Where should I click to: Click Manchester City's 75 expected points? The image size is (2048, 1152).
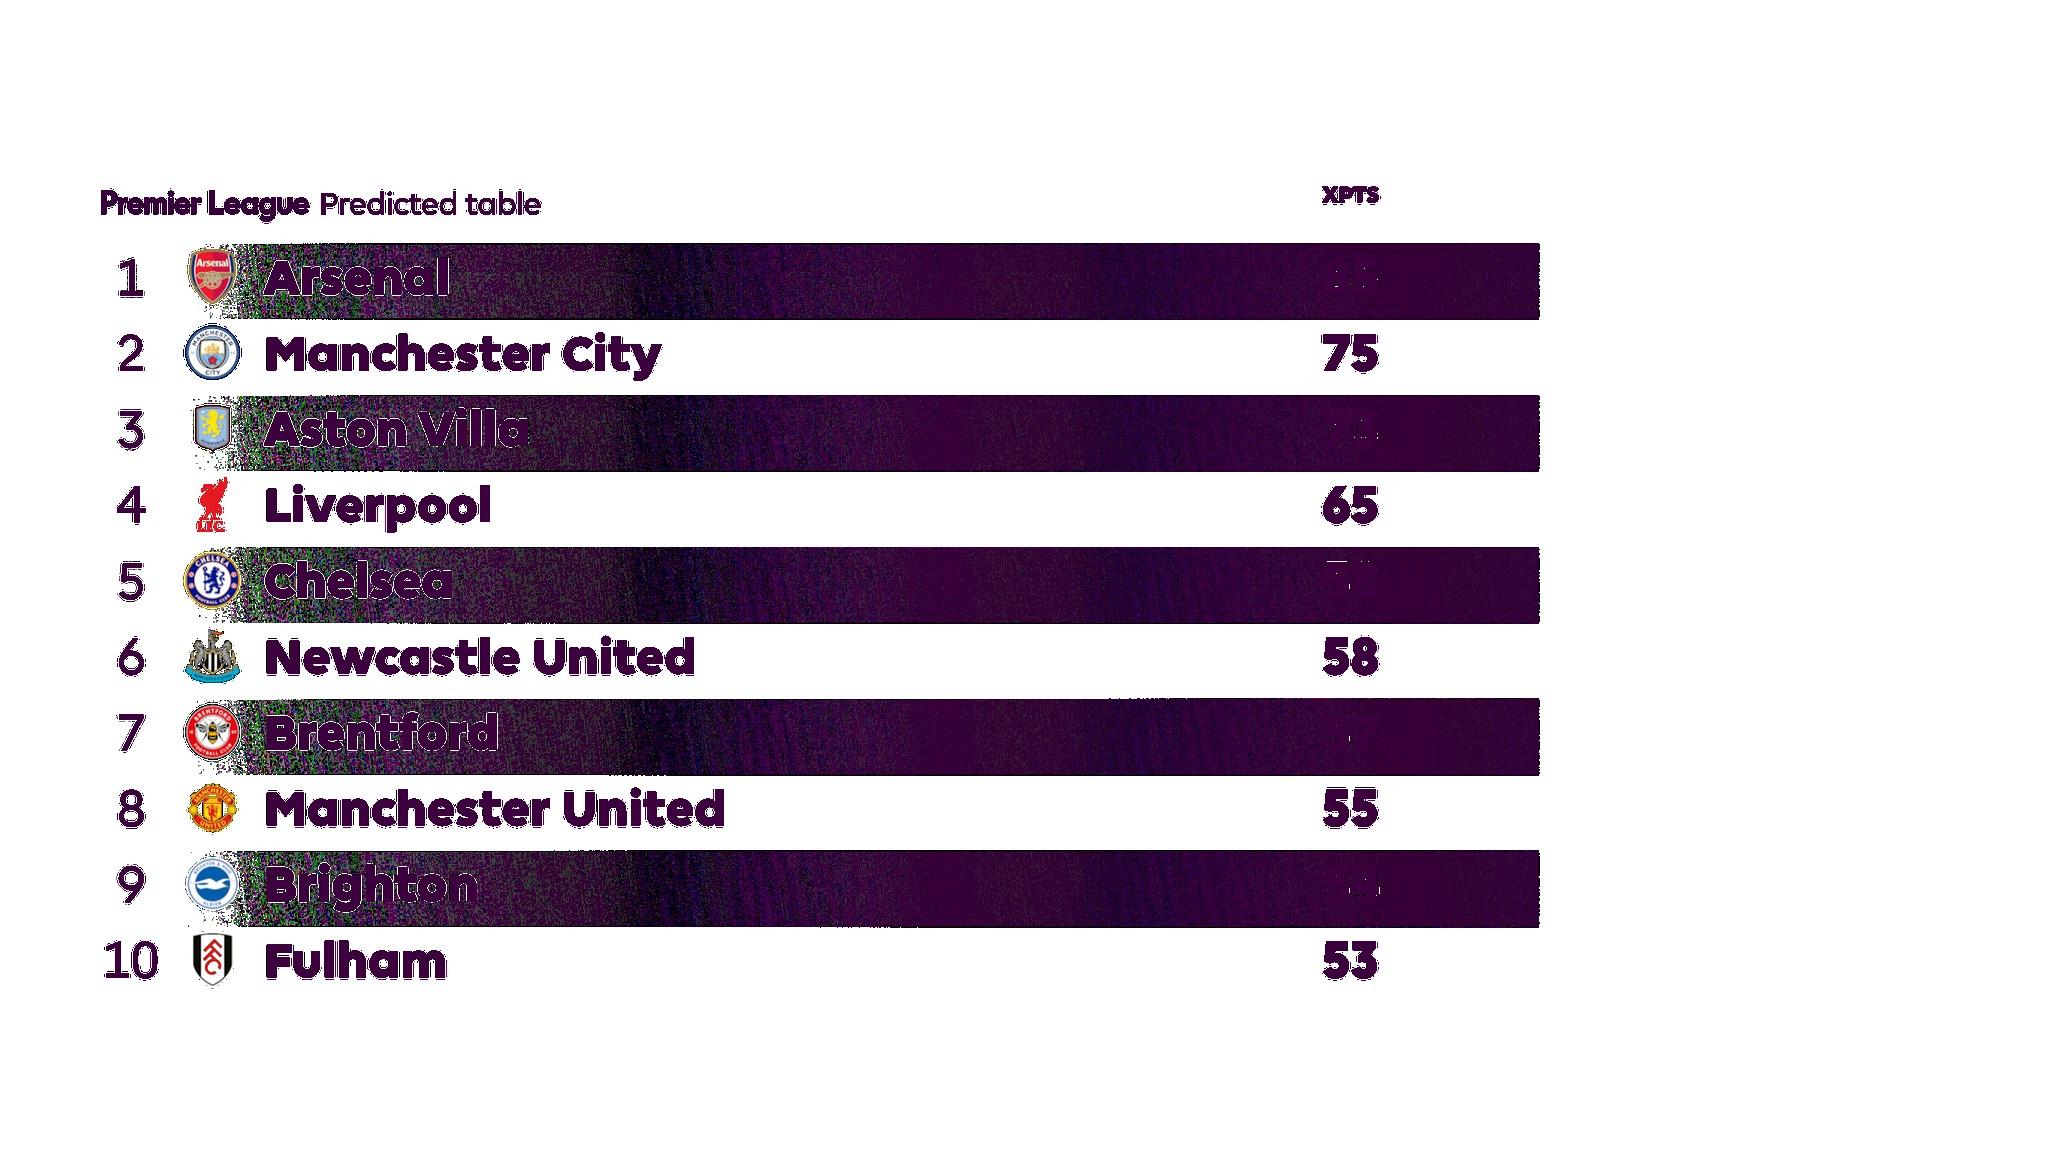click(x=1350, y=354)
